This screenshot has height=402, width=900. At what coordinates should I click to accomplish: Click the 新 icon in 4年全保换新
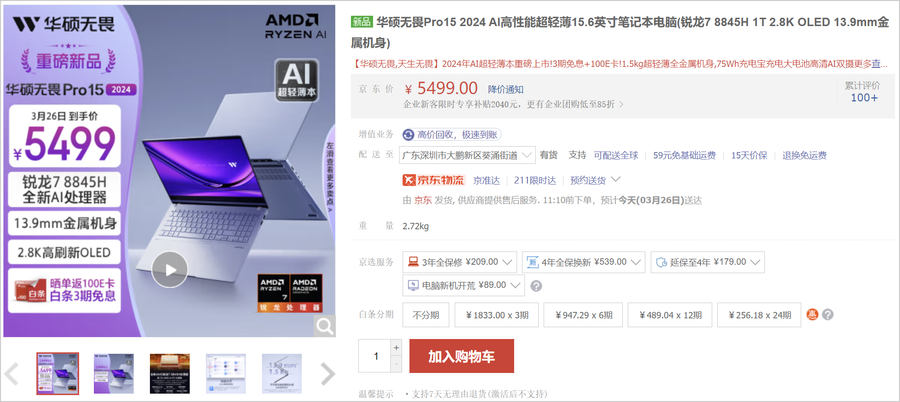(x=532, y=262)
